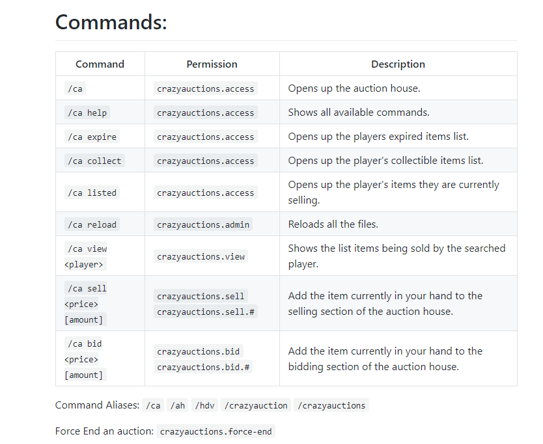Screen dimensions: 543x444
Task: Select the Command column header
Action: [100, 64]
